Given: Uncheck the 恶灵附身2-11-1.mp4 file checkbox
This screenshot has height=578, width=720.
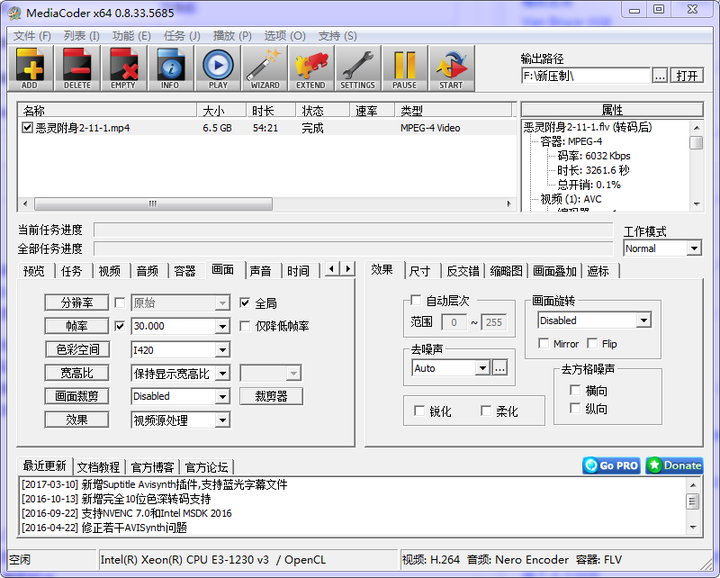Looking at the screenshot, I should point(27,128).
